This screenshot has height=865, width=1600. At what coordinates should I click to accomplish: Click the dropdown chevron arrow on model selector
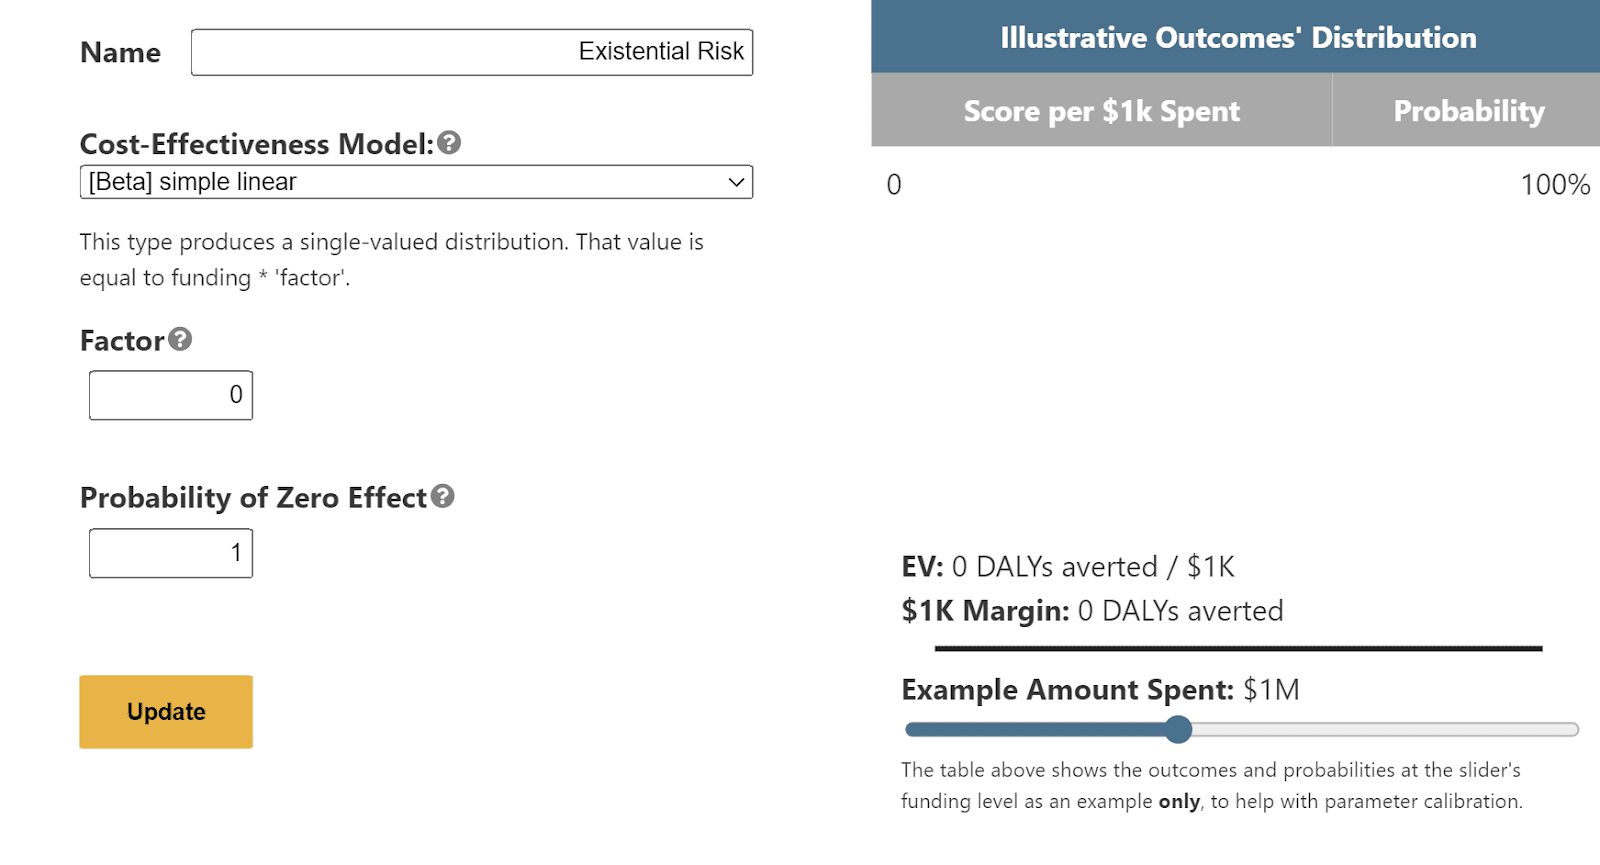click(736, 182)
